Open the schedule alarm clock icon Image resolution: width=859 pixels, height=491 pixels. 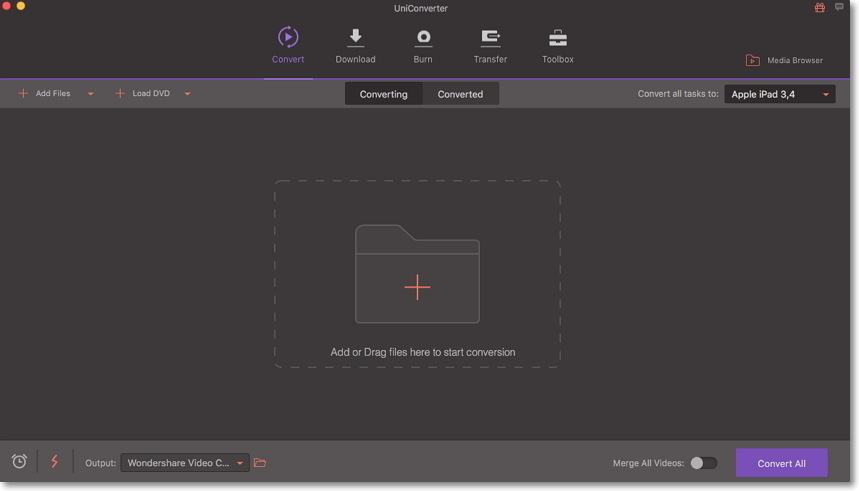19,461
